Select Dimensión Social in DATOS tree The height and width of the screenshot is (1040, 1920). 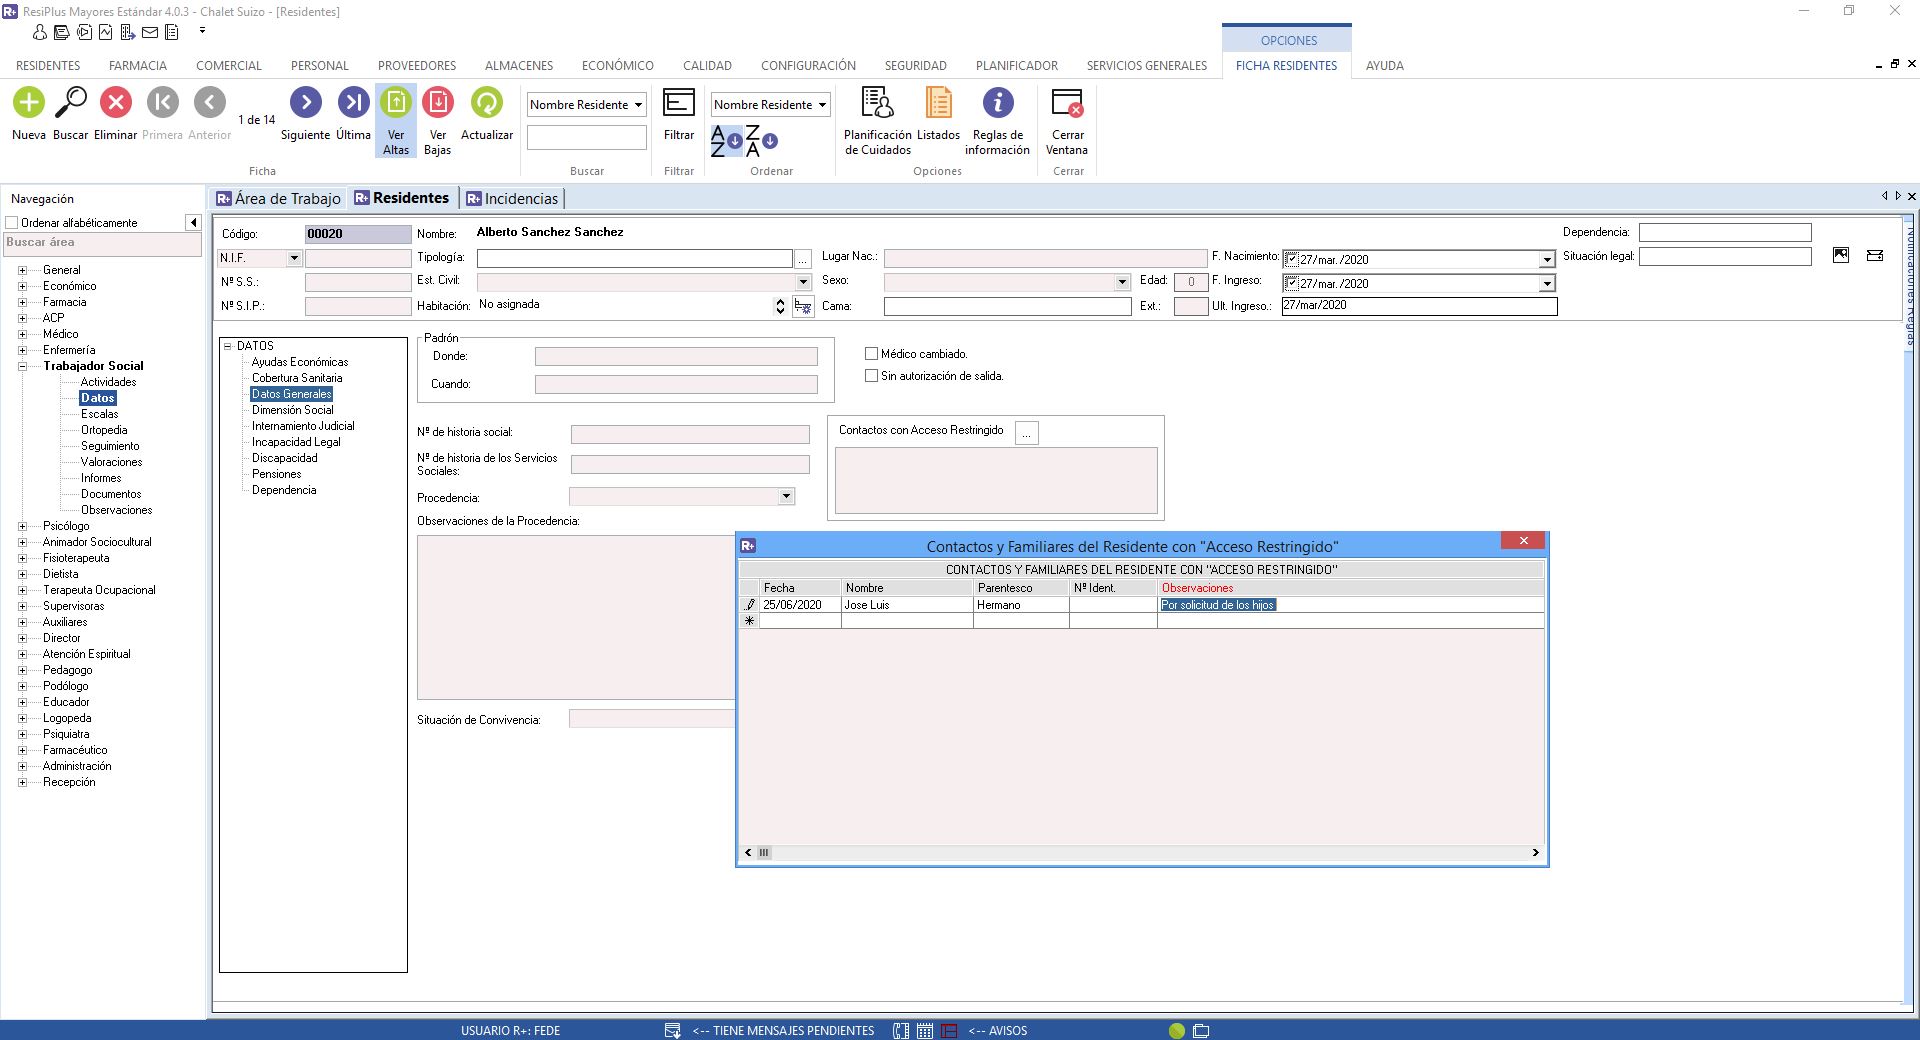293,410
